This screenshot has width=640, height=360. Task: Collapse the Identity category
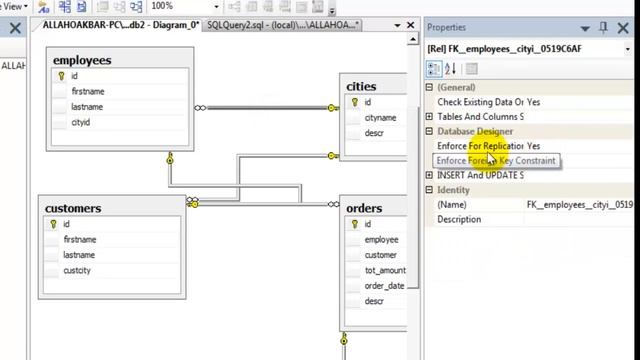coord(429,190)
